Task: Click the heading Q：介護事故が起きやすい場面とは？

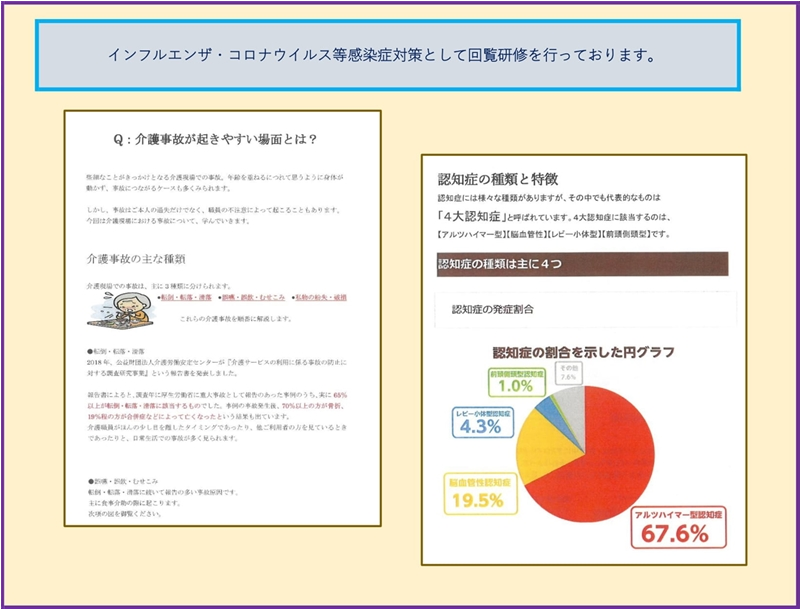Action: (215, 139)
